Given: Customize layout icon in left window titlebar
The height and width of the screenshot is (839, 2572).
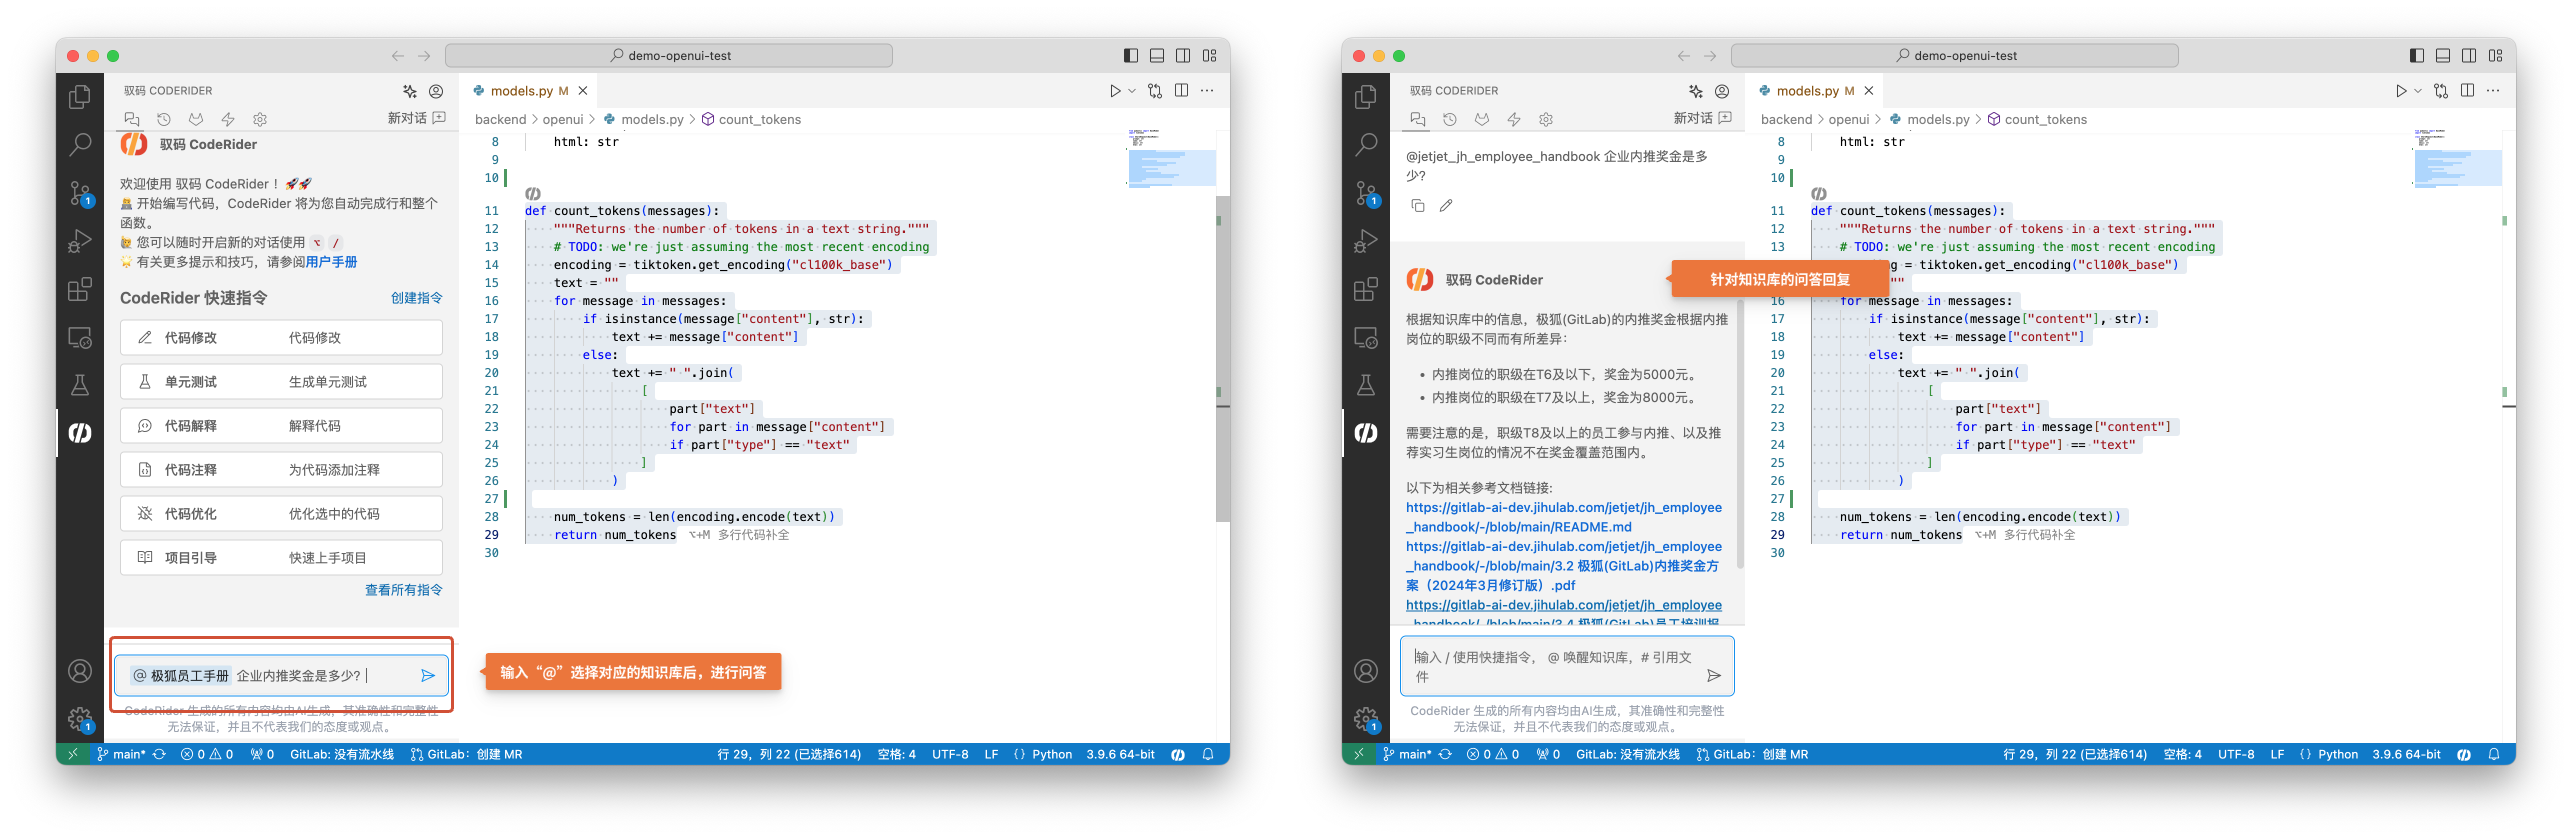Looking at the screenshot, I should pyautogui.click(x=1209, y=56).
